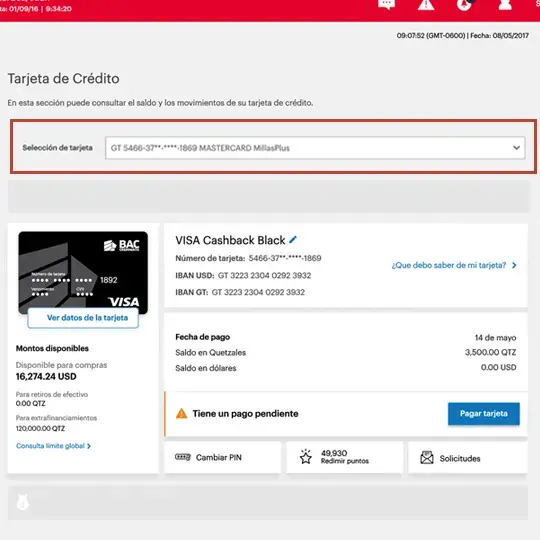Click 49,930 Redimir puntos option
Screen dimensions: 540x540
tap(344, 457)
